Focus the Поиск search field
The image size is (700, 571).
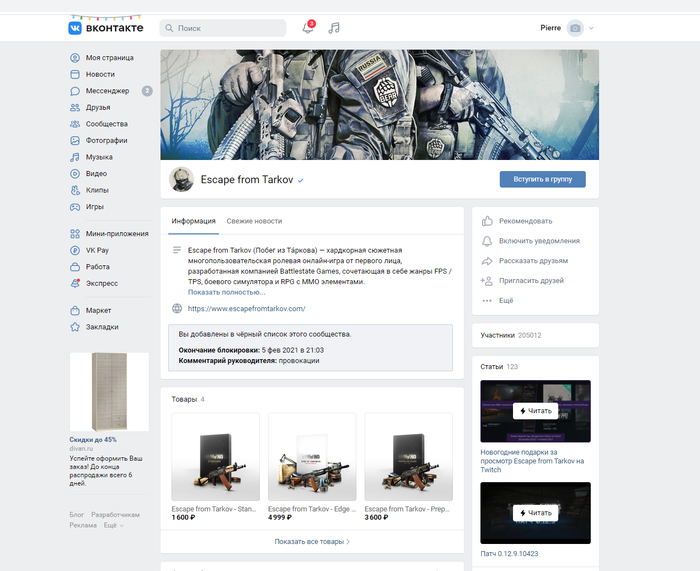[x=223, y=28]
